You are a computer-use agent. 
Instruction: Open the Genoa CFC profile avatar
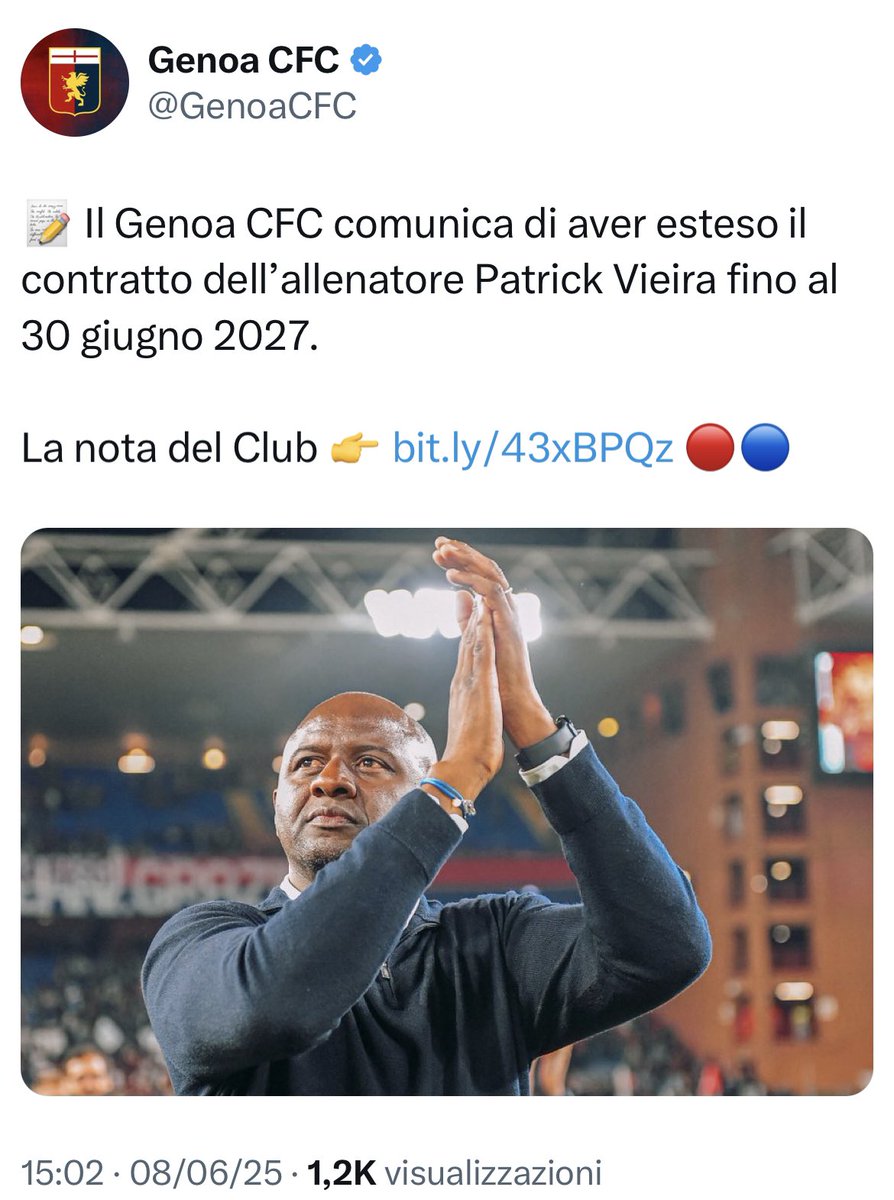pyautogui.click(x=75, y=82)
